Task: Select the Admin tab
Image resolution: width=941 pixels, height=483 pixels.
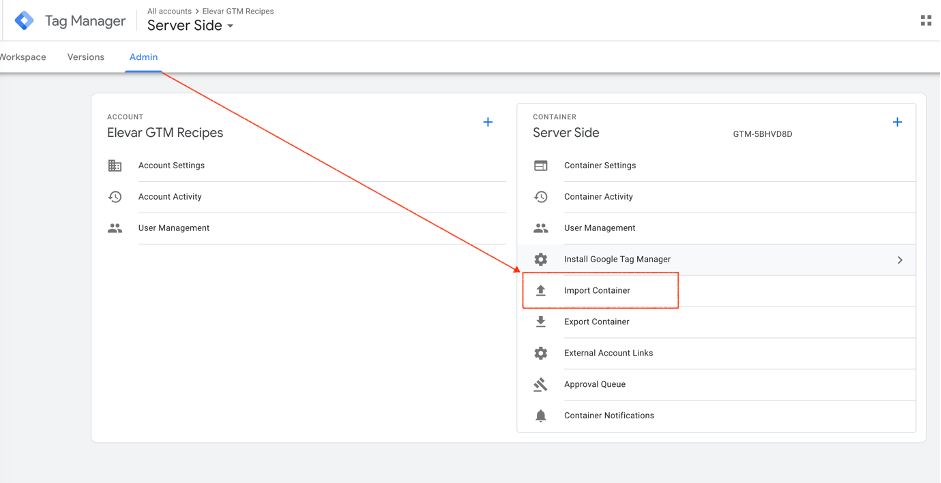Action: [143, 57]
